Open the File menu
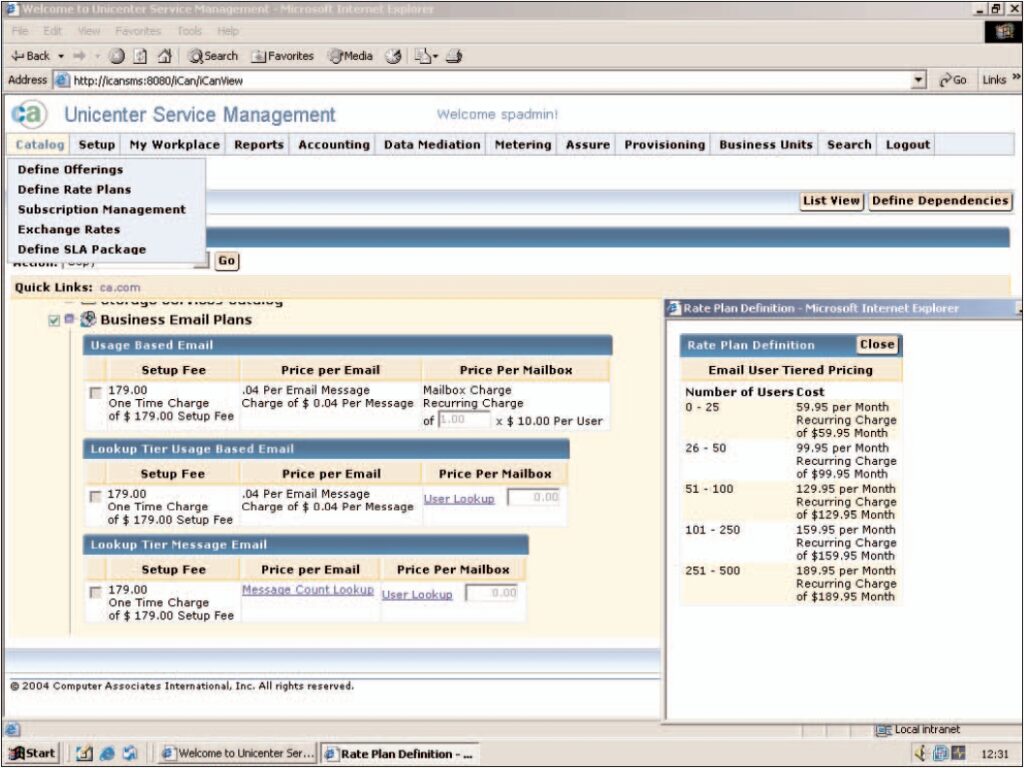 20,31
